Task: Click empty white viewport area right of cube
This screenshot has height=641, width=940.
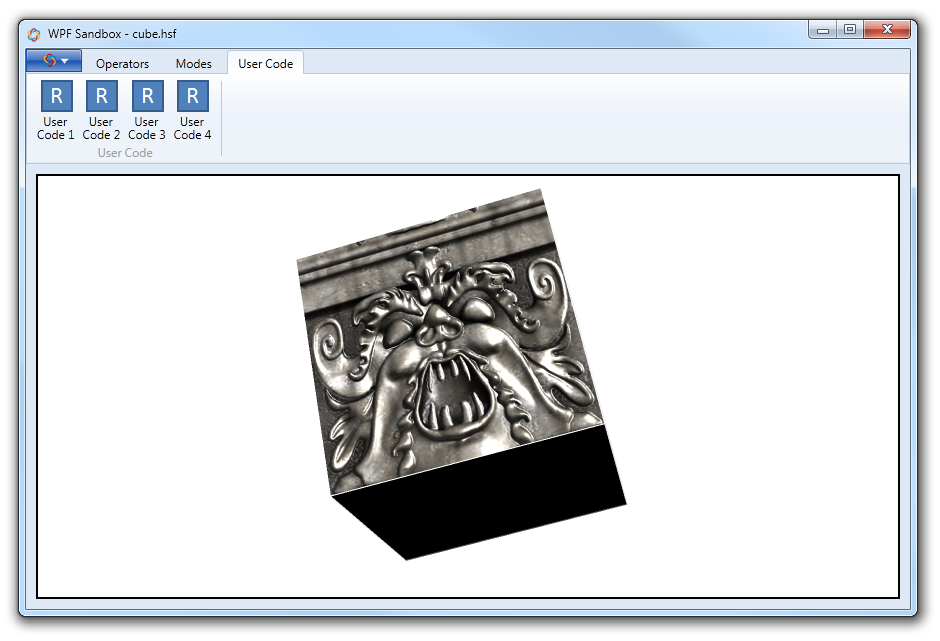Action: click(760, 380)
